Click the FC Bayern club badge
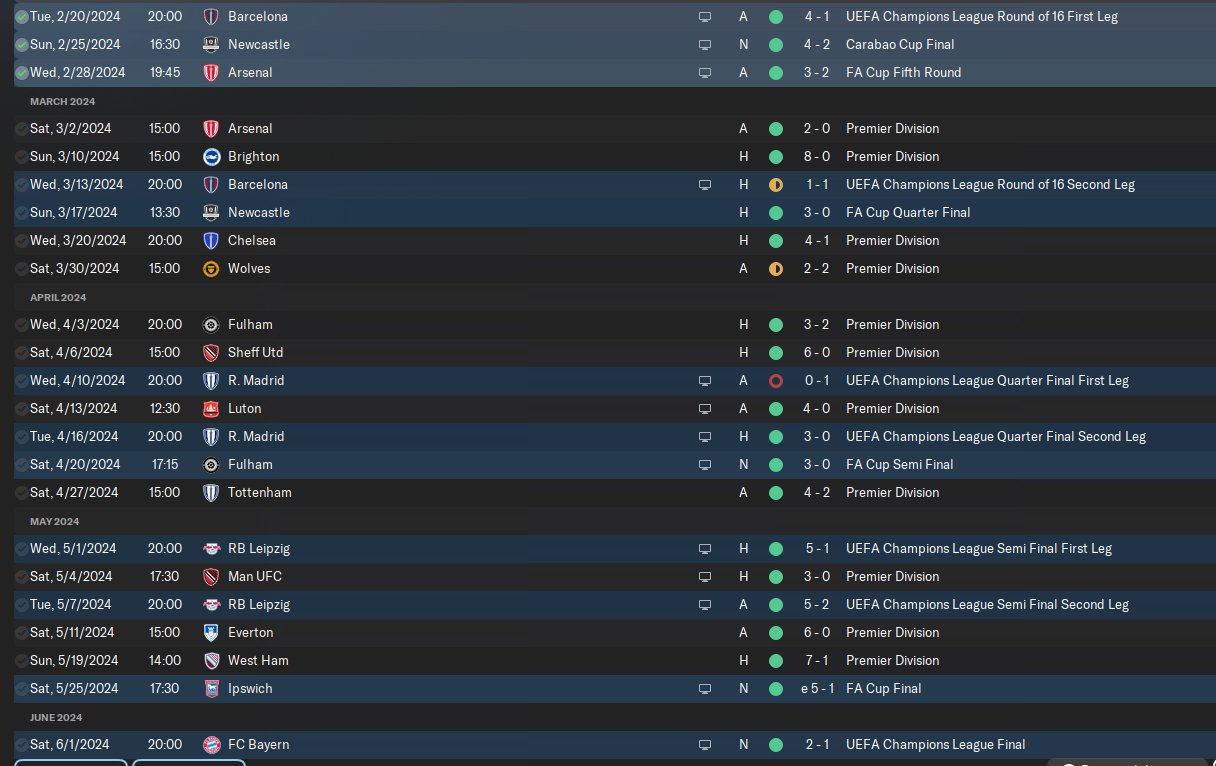 211,744
